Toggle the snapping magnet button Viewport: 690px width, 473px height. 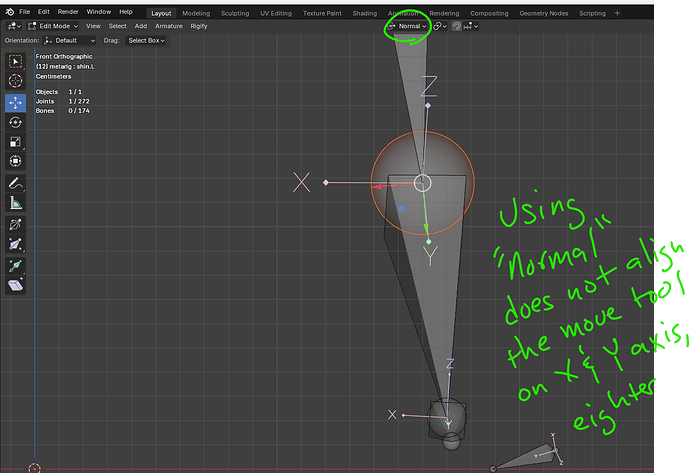click(x=457, y=26)
